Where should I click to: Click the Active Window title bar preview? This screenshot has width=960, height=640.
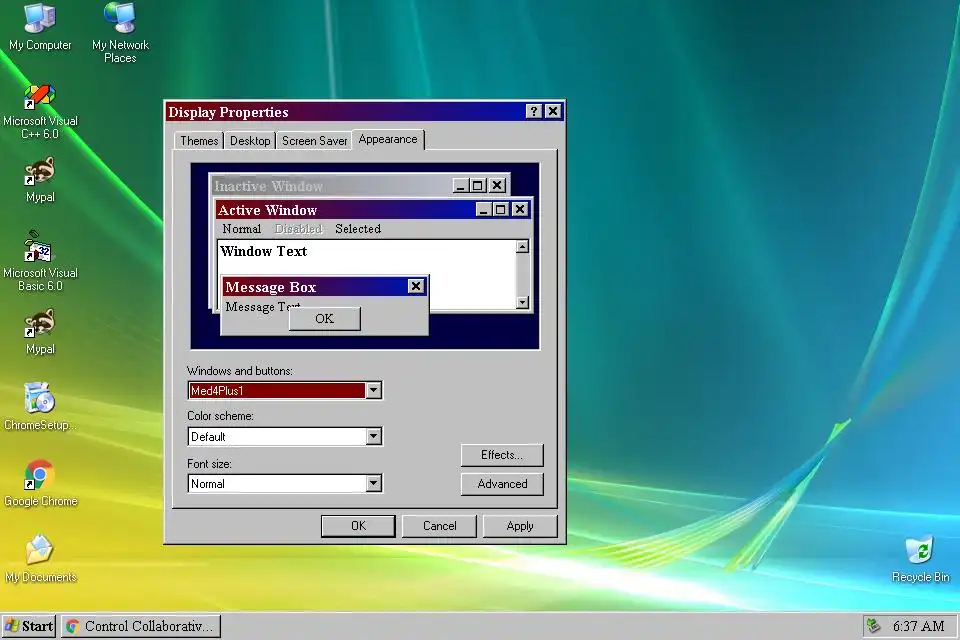point(372,210)
